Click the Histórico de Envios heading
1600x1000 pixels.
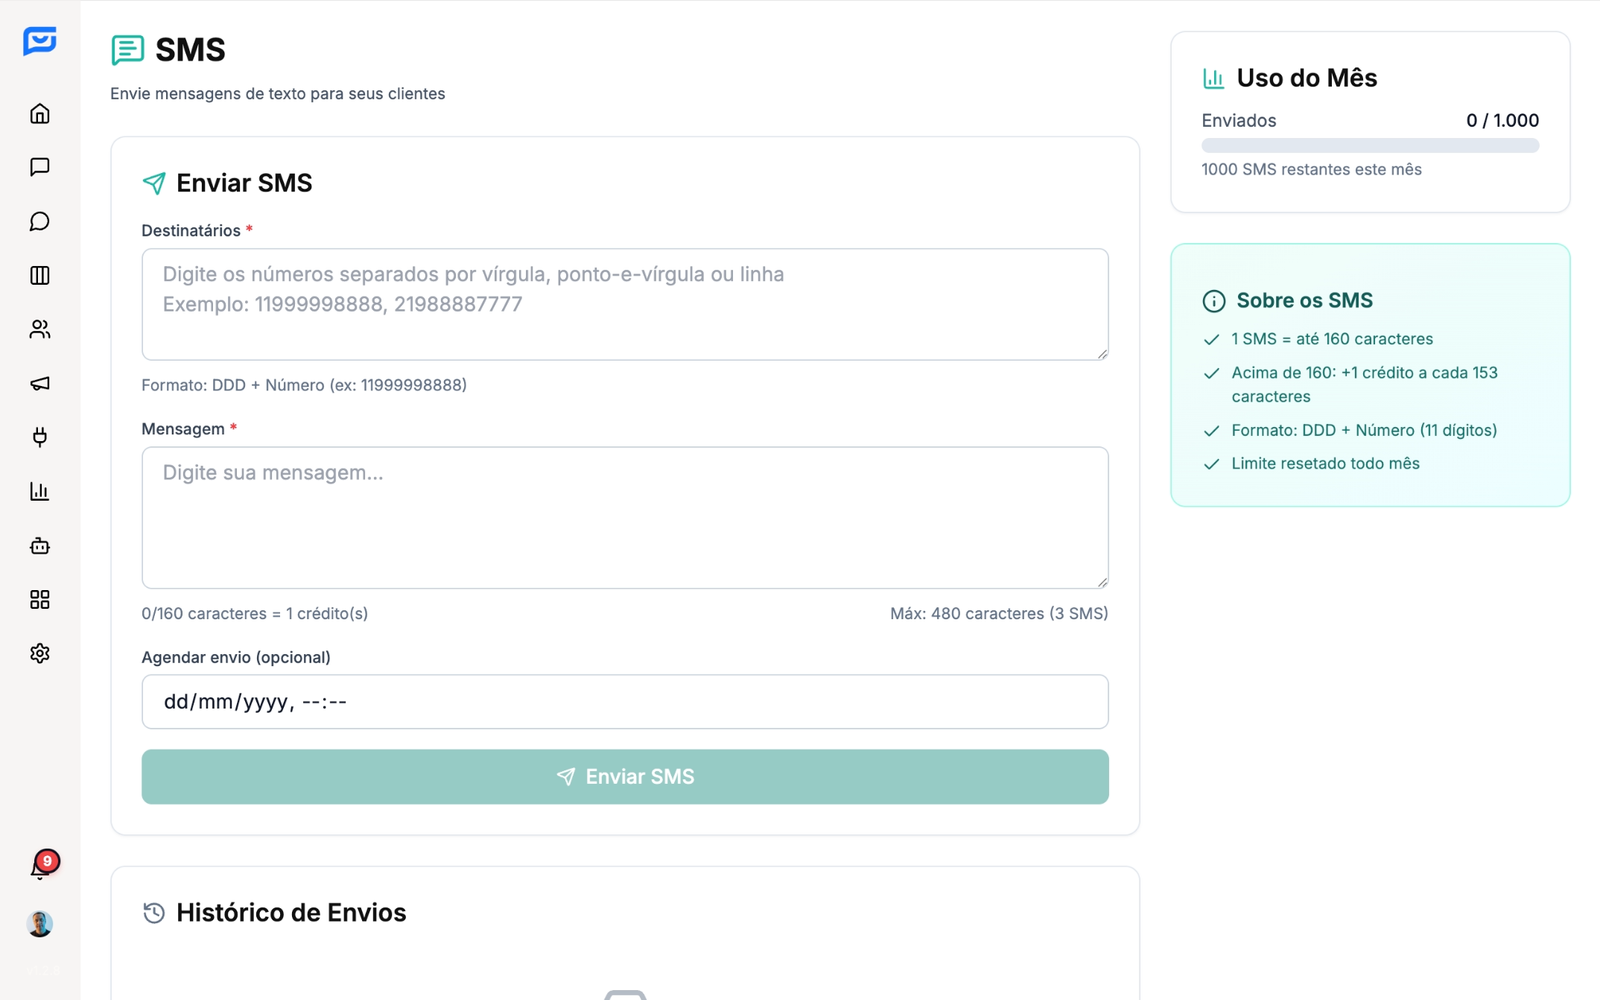click(291, 913)
